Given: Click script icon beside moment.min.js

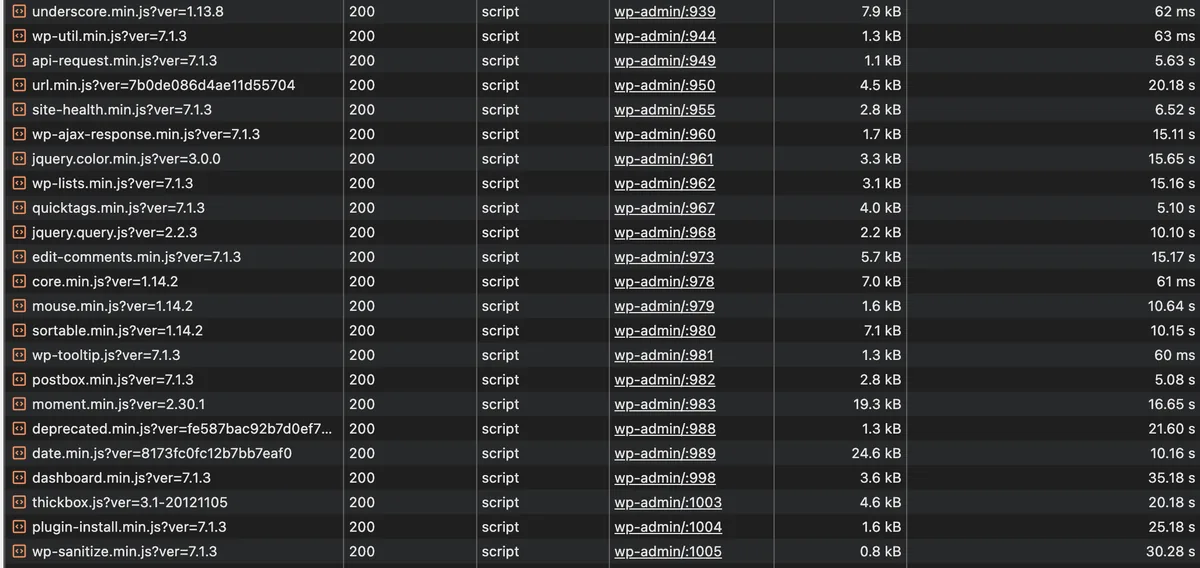Looking at the screenshot, I should coord(18,405).
